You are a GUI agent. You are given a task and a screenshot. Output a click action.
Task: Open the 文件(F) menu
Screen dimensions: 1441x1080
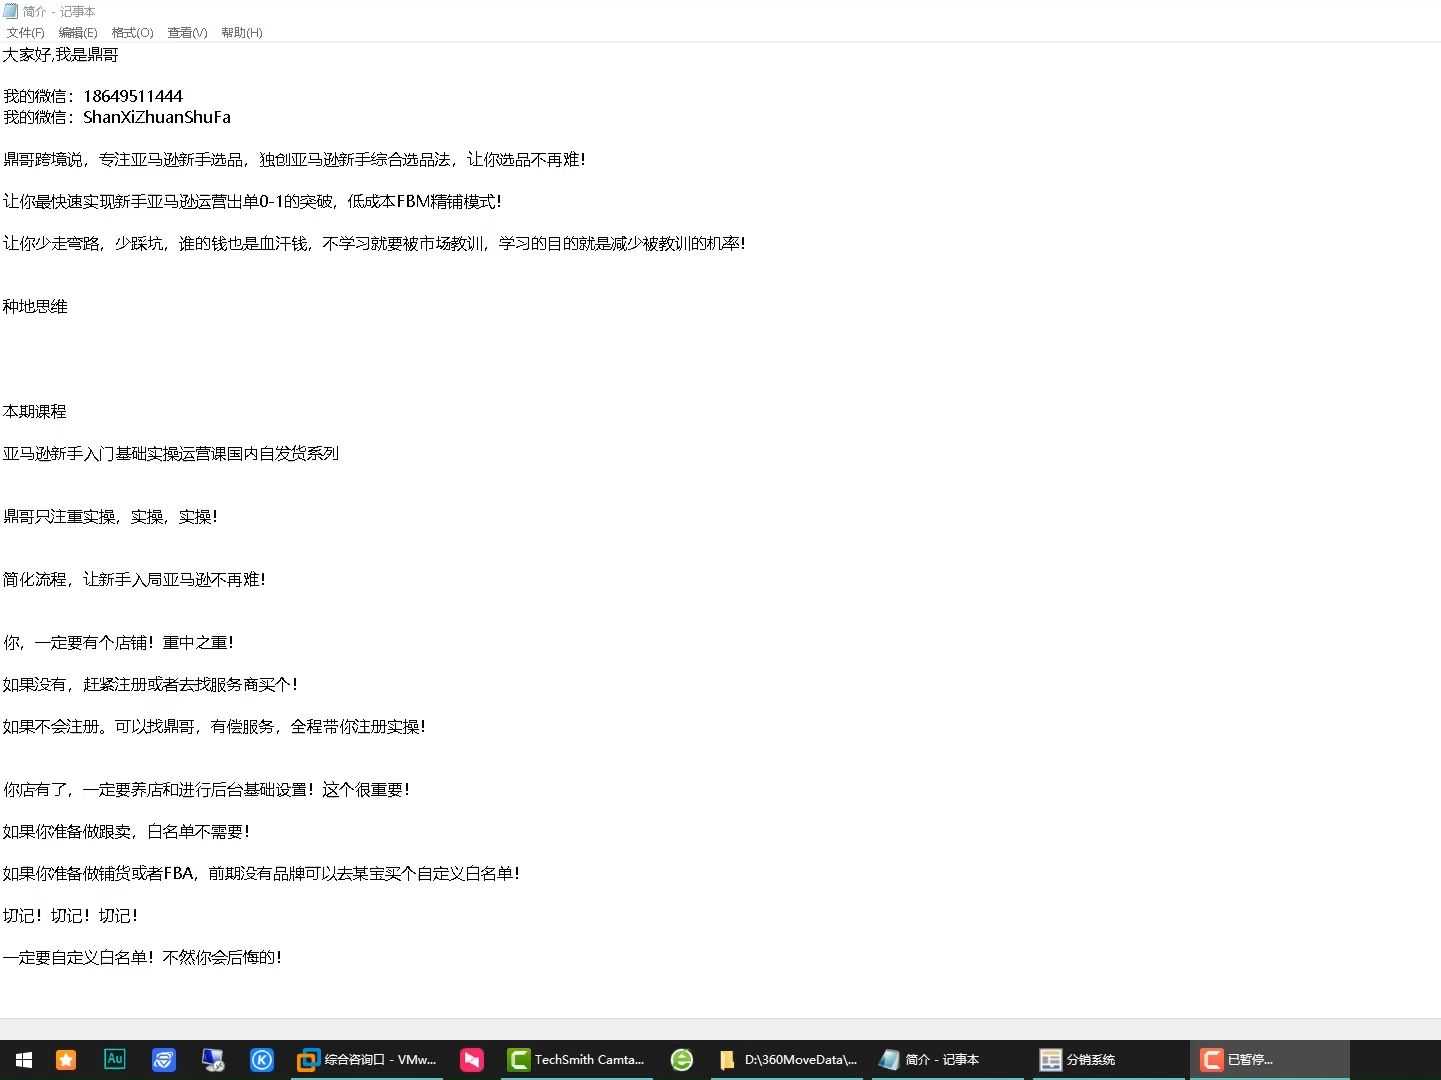25,33
